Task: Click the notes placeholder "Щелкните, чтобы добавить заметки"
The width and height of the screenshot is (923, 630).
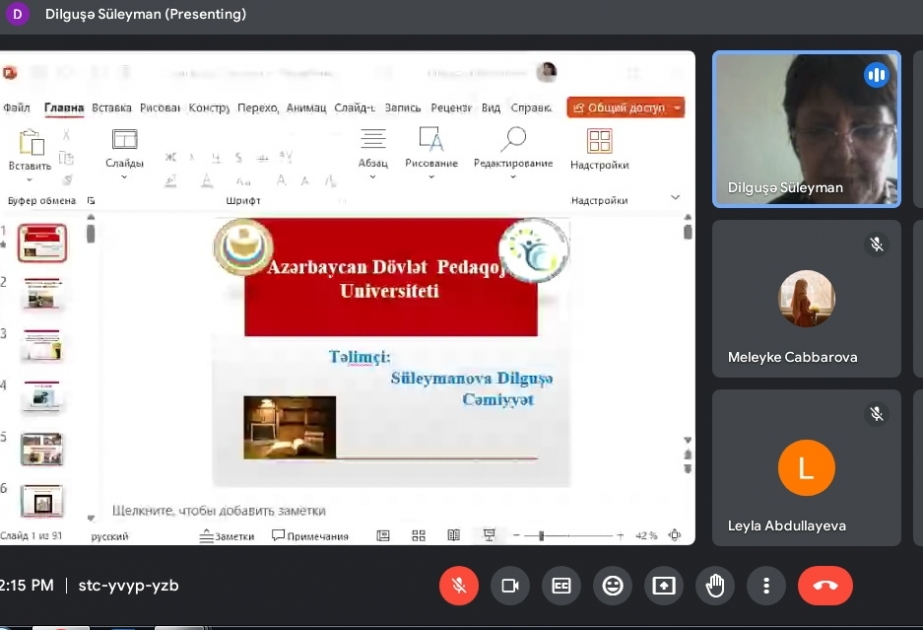Action: [219, 510]
